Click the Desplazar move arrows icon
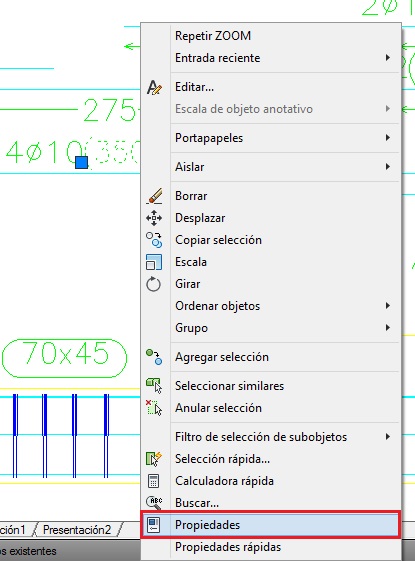Screen dimensions: 415x561 [154, 218]
